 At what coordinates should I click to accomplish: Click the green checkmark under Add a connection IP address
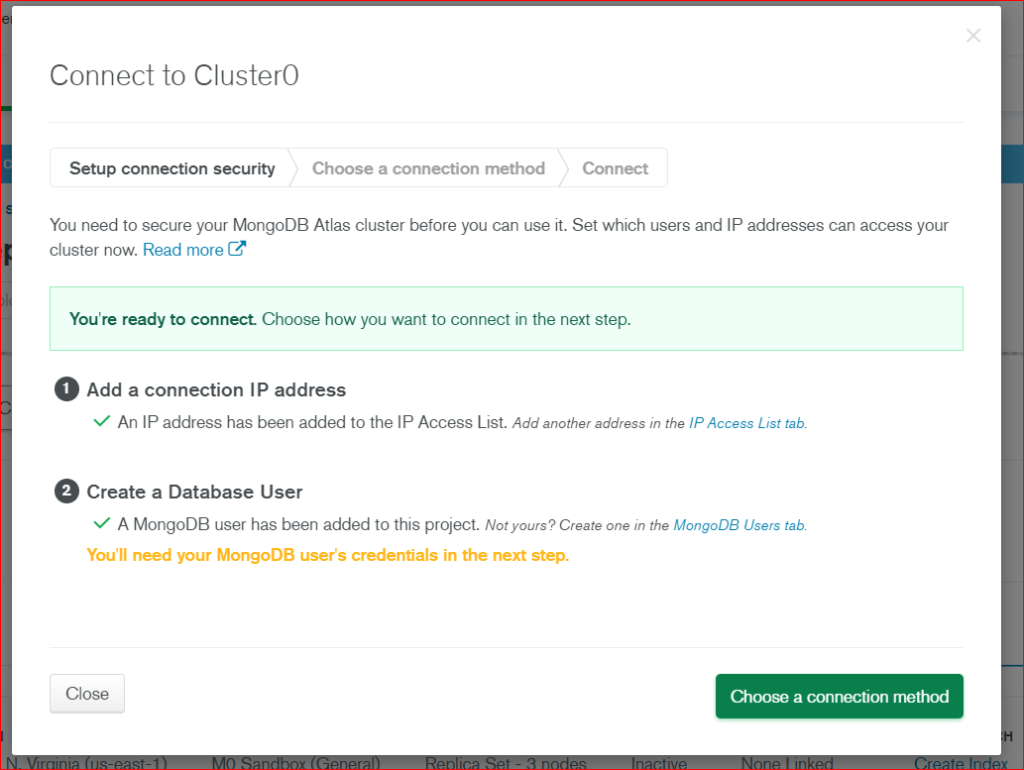tap(101, 421)
